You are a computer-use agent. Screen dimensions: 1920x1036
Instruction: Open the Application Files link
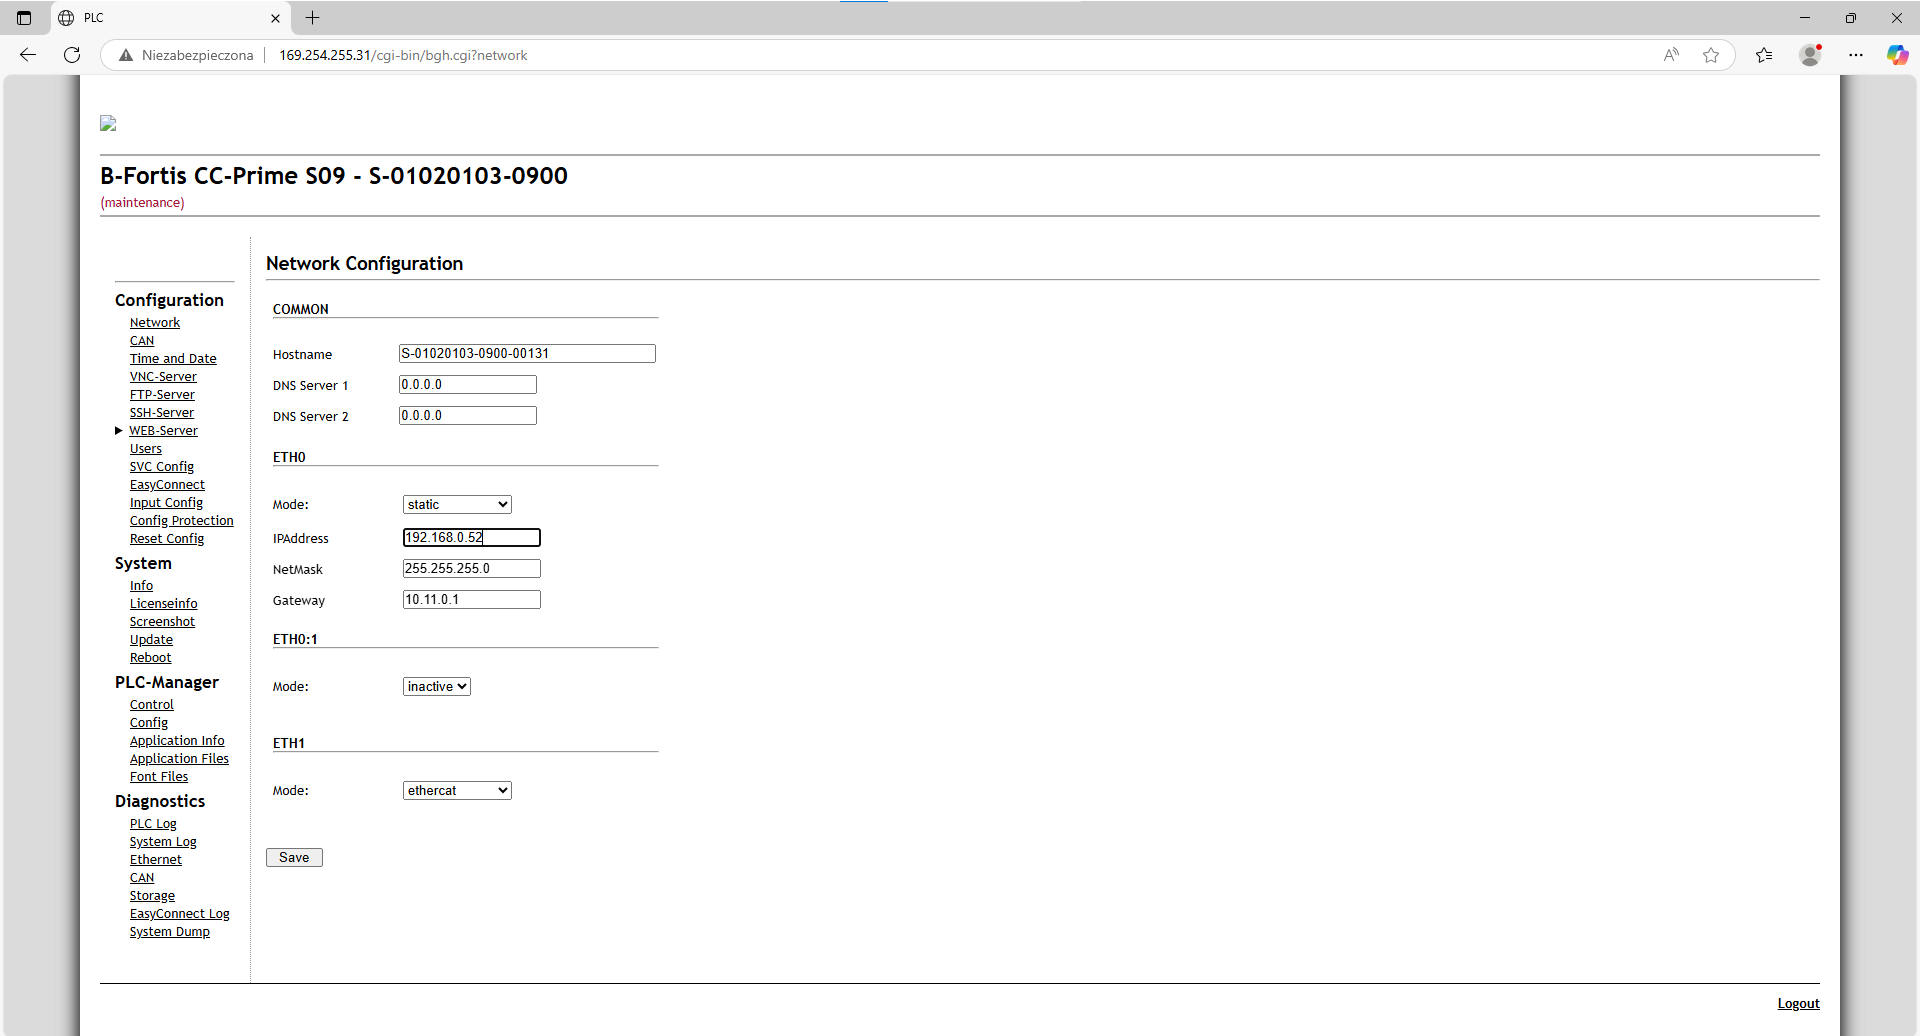pos(179,759)
